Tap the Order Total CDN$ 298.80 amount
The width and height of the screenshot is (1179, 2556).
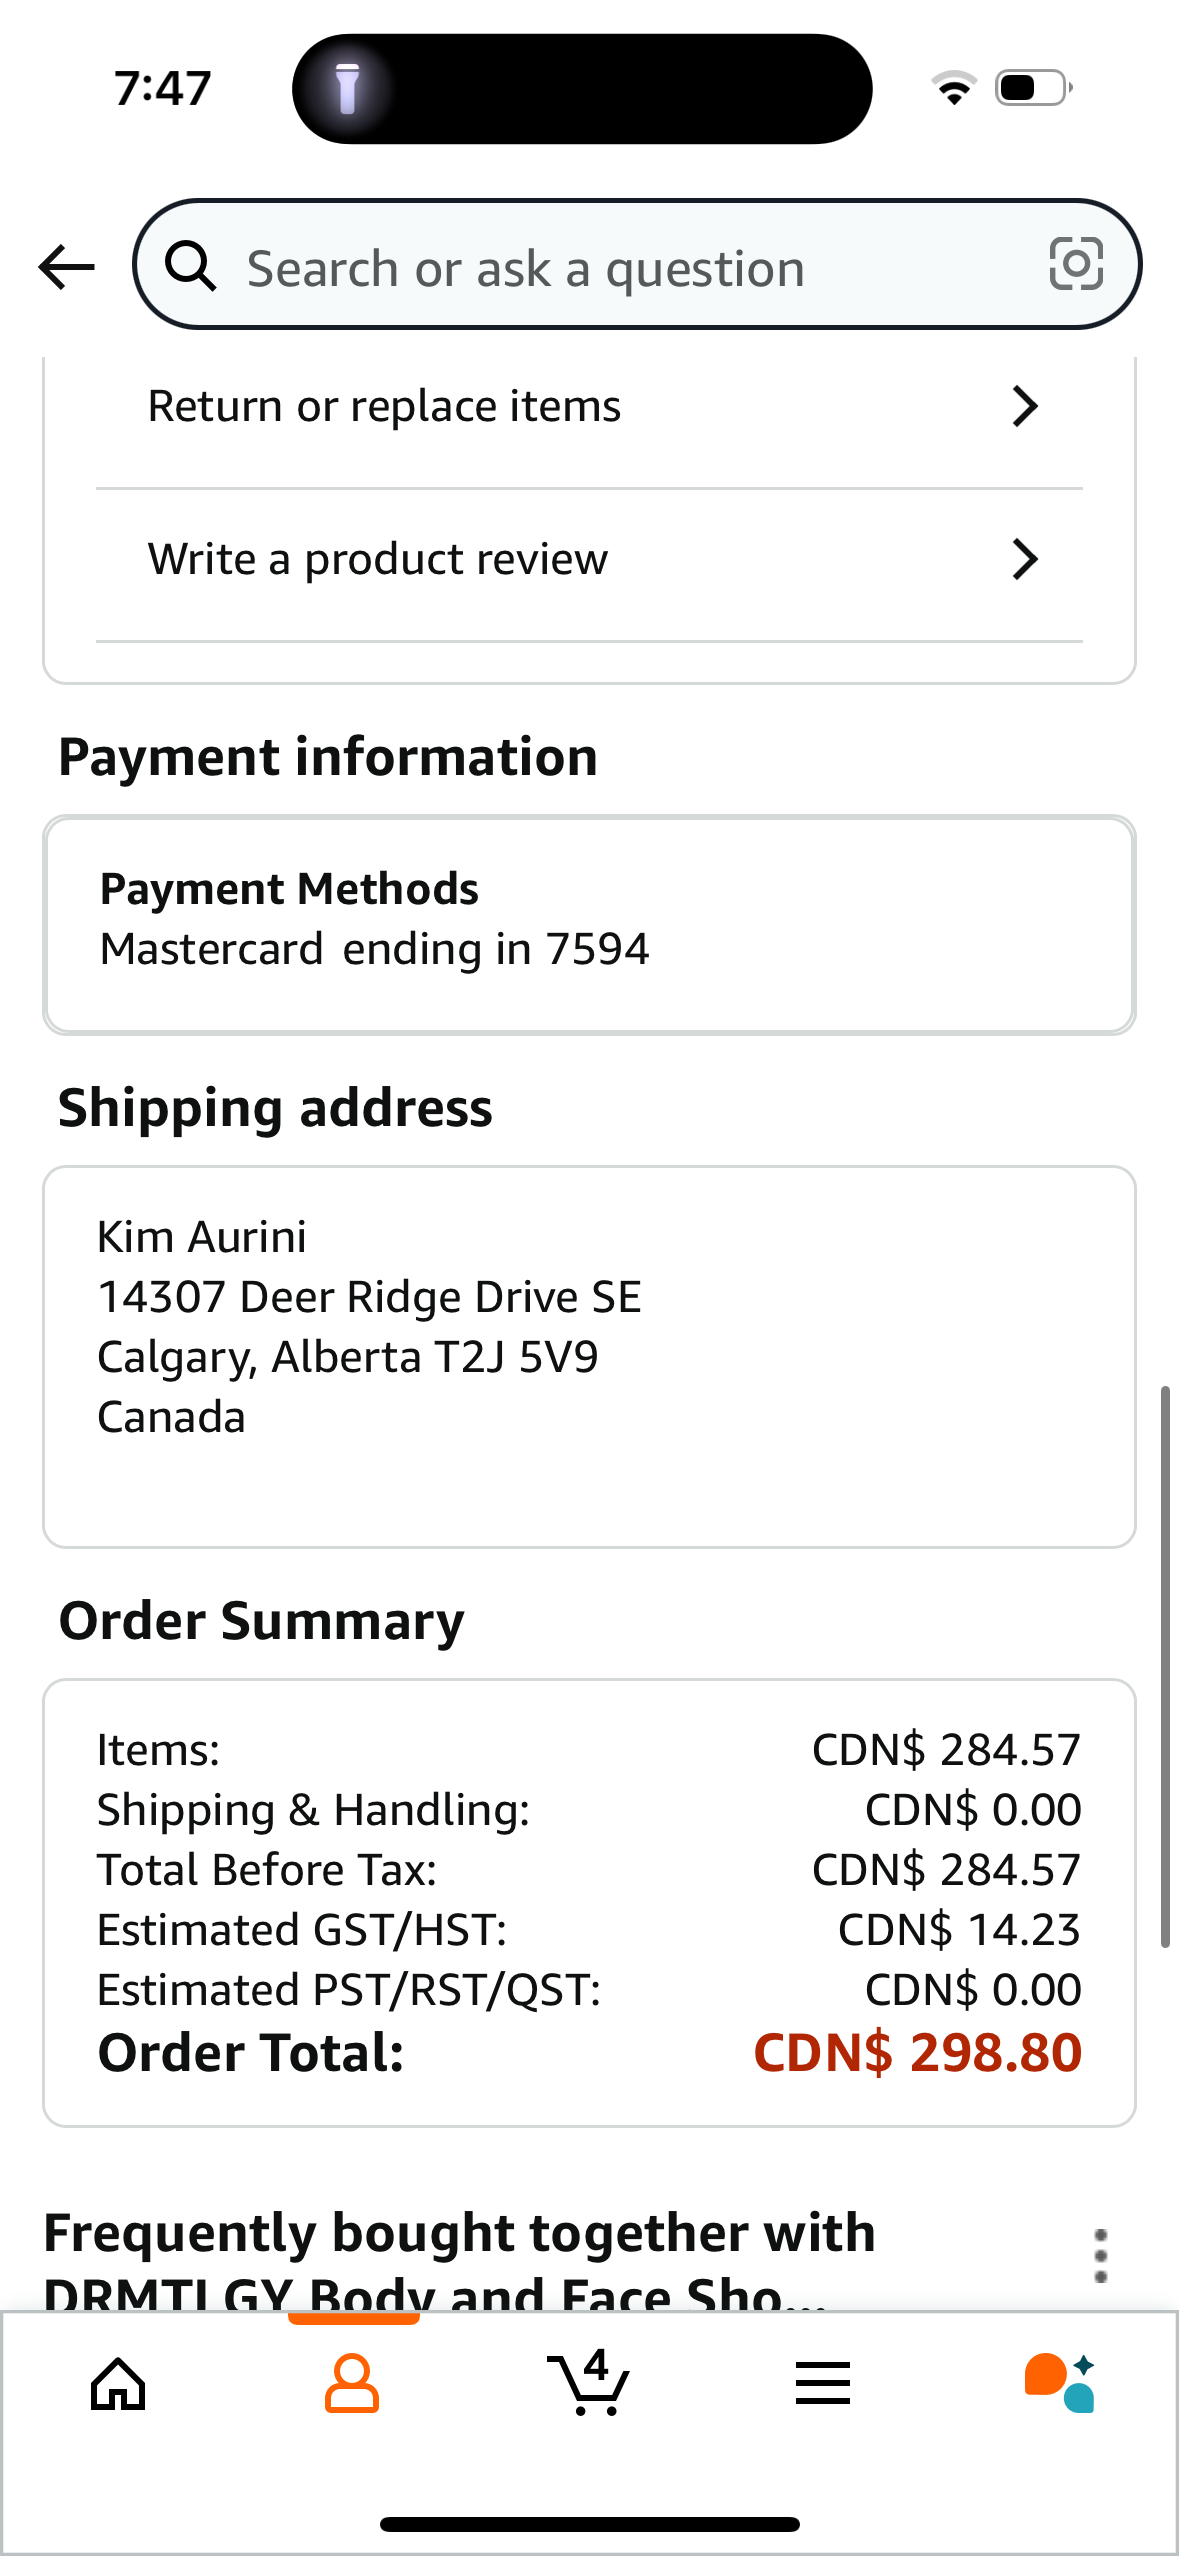(917, 2053)
